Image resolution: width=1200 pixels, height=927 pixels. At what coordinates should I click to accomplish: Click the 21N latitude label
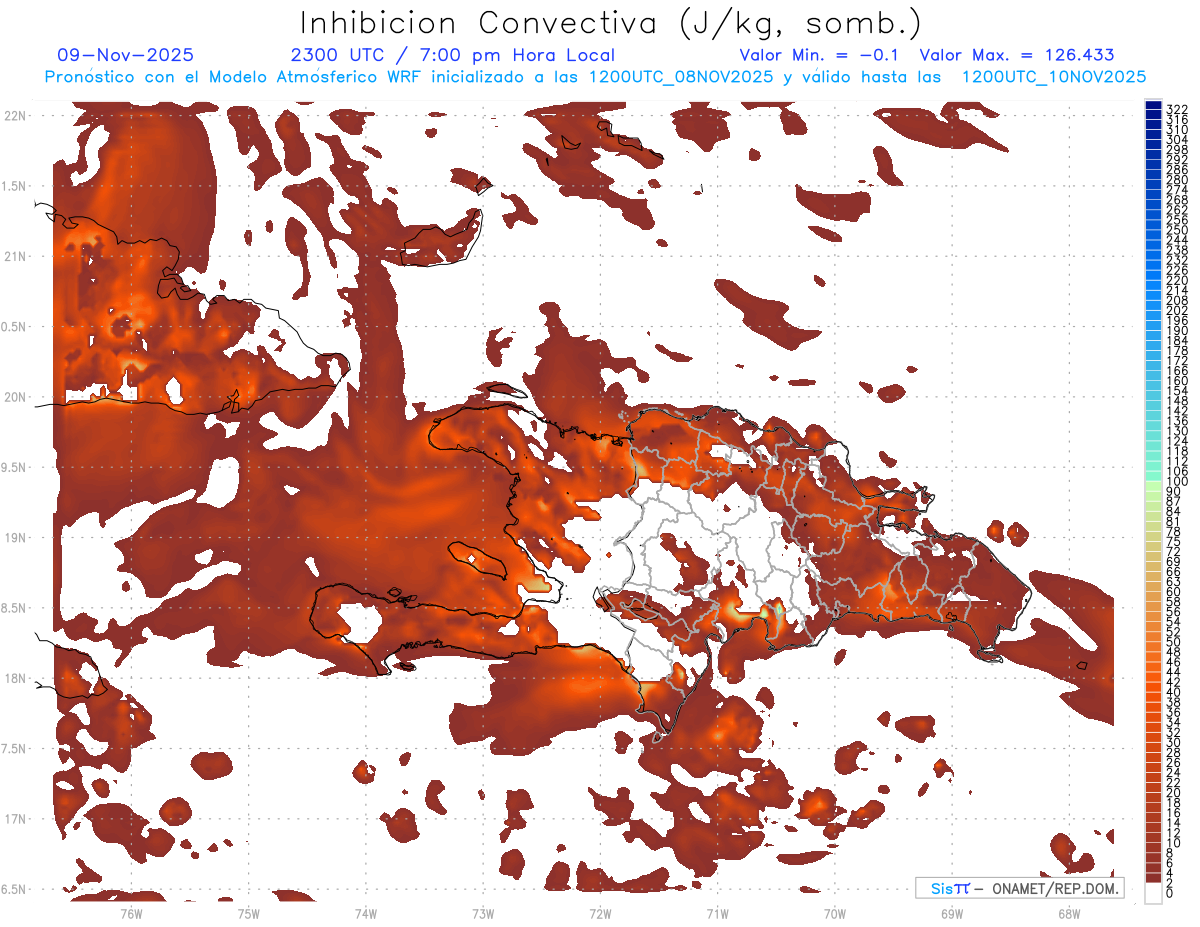[x=15, y=256]
